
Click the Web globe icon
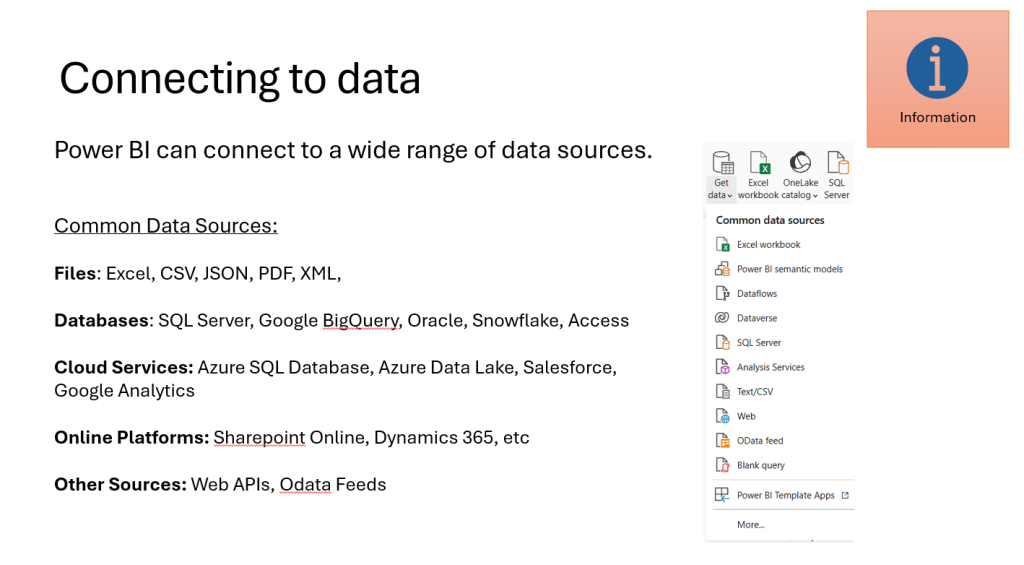click(722, 415)
